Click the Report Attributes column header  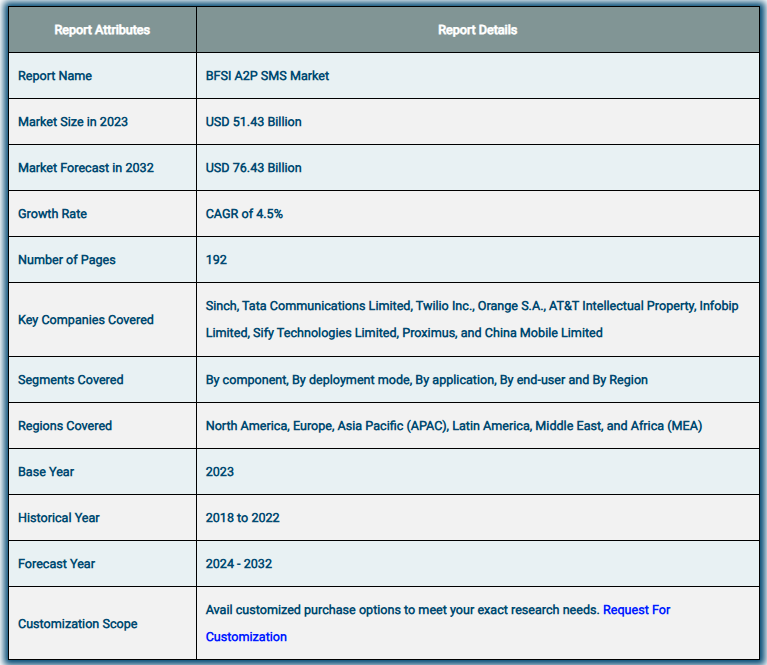tap(102, 30)
